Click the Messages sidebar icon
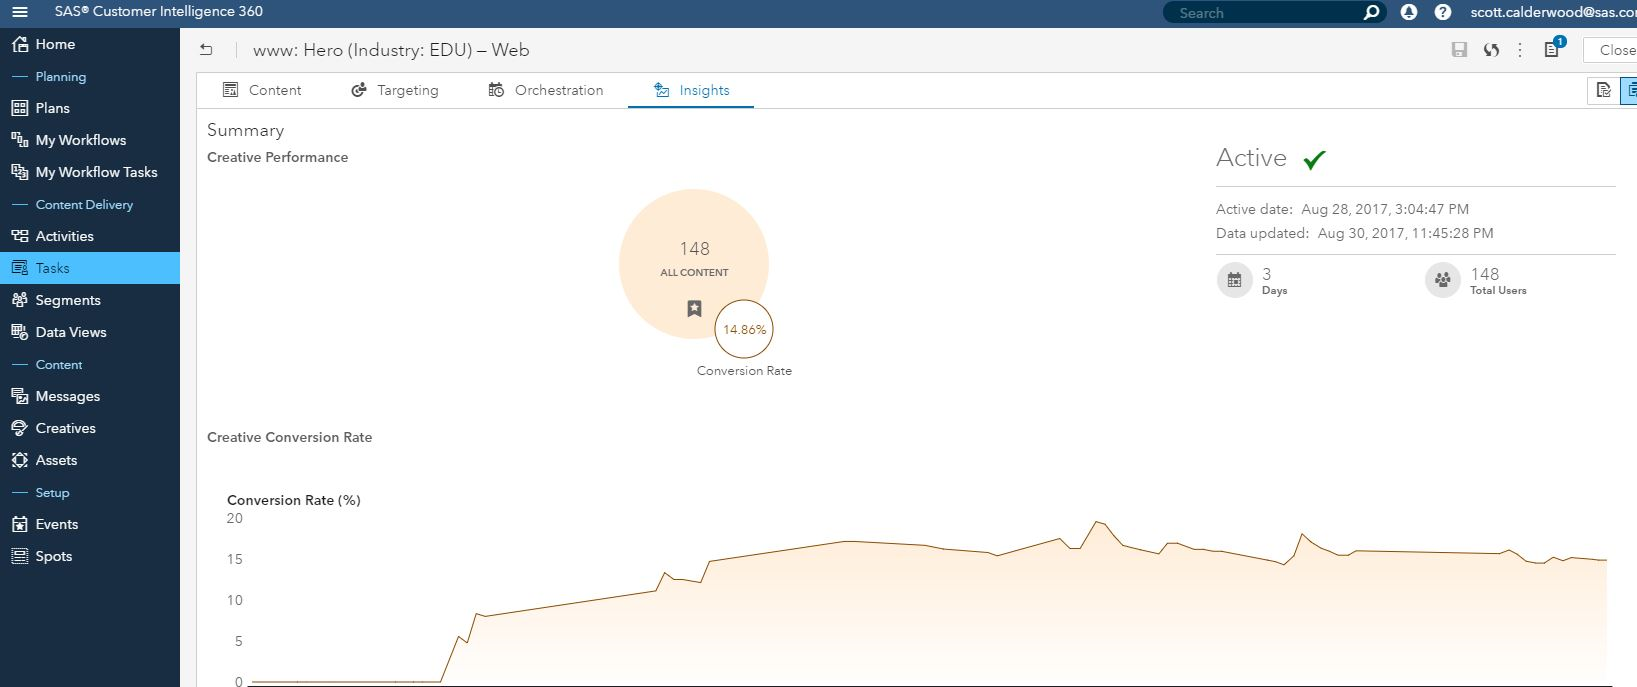Viewport: 1637px width, 687px height. pos(19,396)
